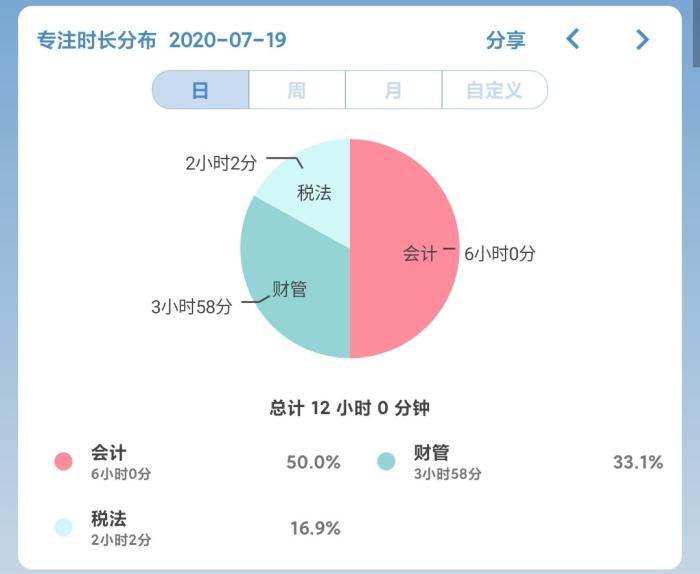Switch to the 周 week tab
700x574 pixels.
coord(297,90)
